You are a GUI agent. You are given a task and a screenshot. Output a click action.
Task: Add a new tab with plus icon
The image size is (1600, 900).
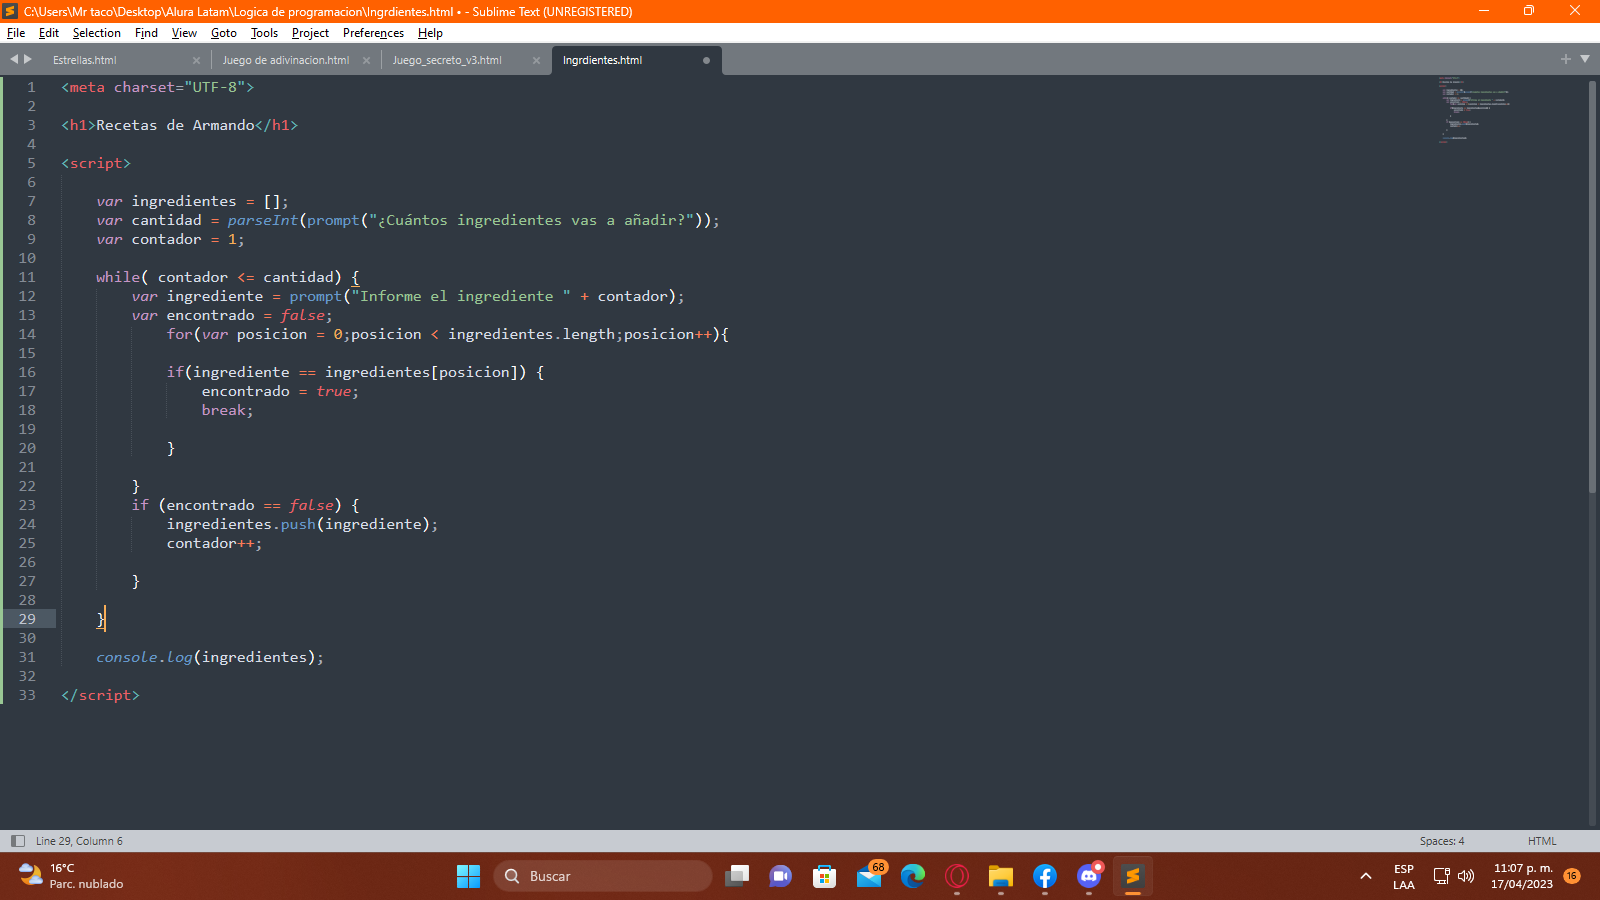(x=1566, y=59)
